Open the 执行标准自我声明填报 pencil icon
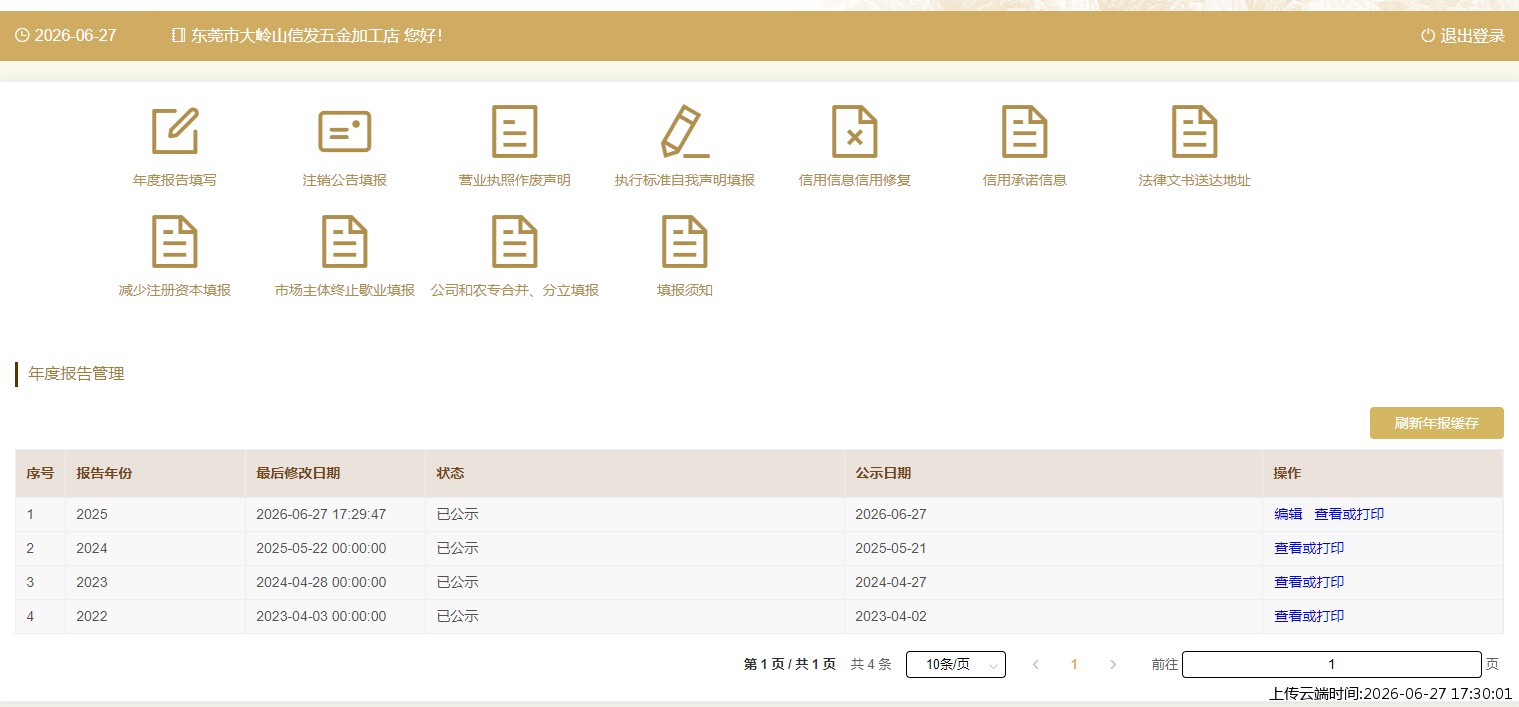Image resolution: width=1519 pixels, height=707 pixels. [x=685, y=131]
